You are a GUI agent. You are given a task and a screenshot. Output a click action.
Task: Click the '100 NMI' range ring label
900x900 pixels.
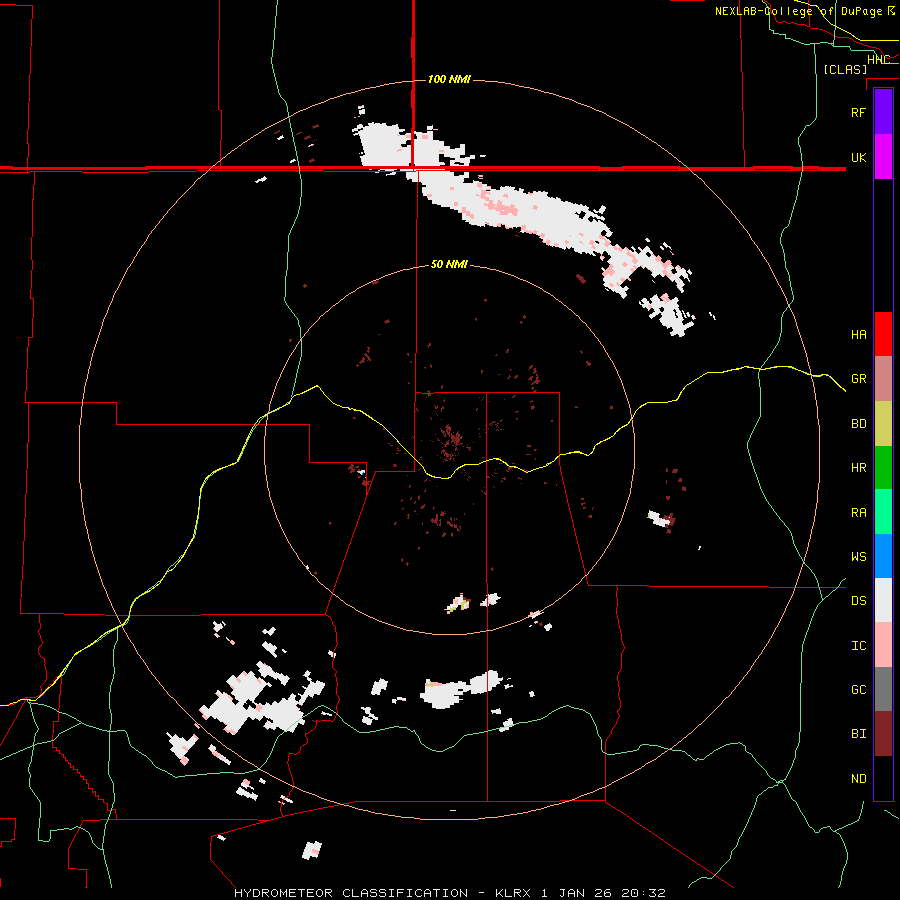pyautogui.click(x=449, y=79)
